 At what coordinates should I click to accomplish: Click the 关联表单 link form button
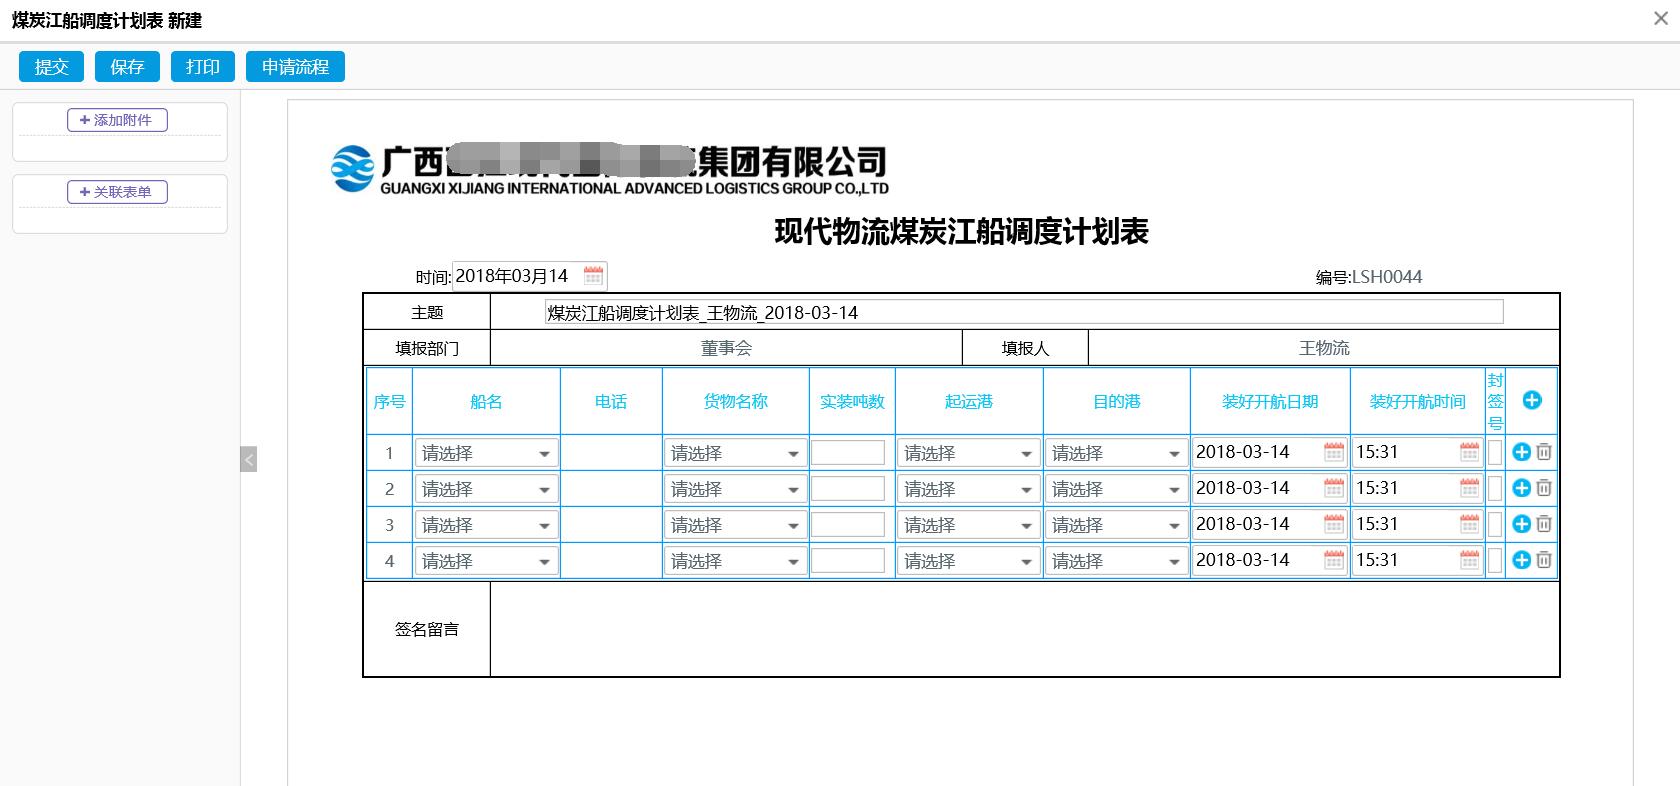click(x=117, y=192)
